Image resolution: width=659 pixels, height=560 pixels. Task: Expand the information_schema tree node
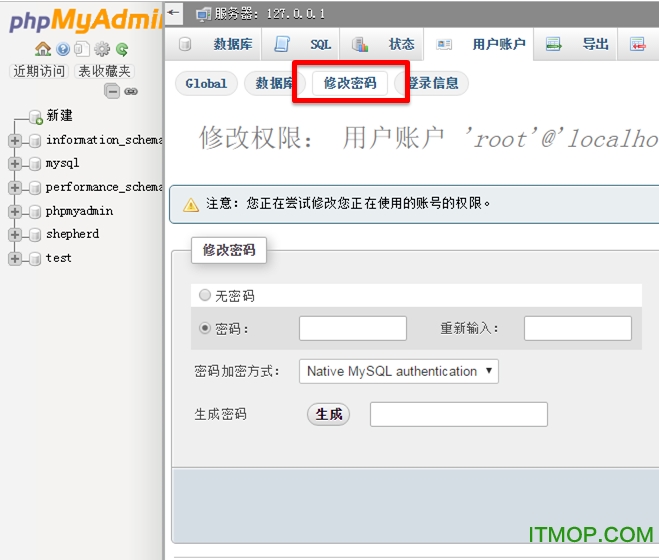15,140
